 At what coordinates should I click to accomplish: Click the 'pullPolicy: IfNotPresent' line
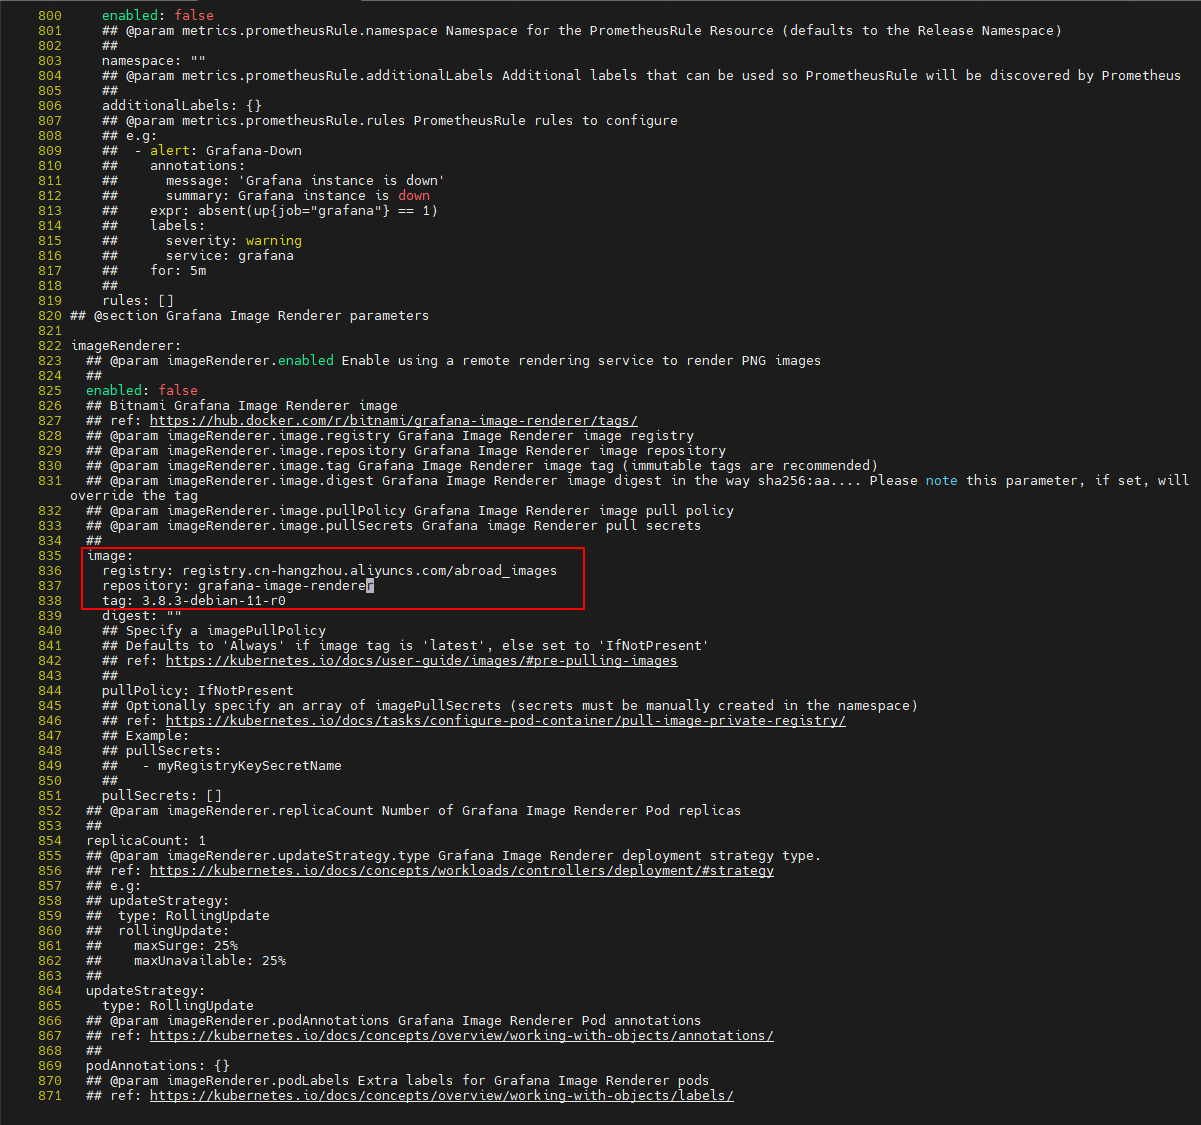click(197, 691)
